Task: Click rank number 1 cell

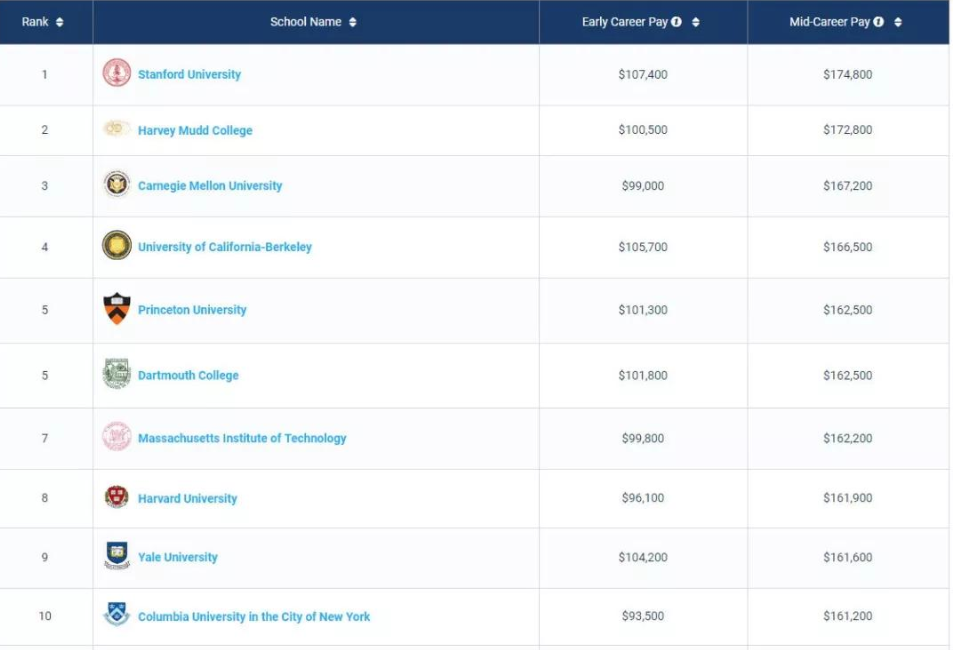Action: tap(44, 74)
